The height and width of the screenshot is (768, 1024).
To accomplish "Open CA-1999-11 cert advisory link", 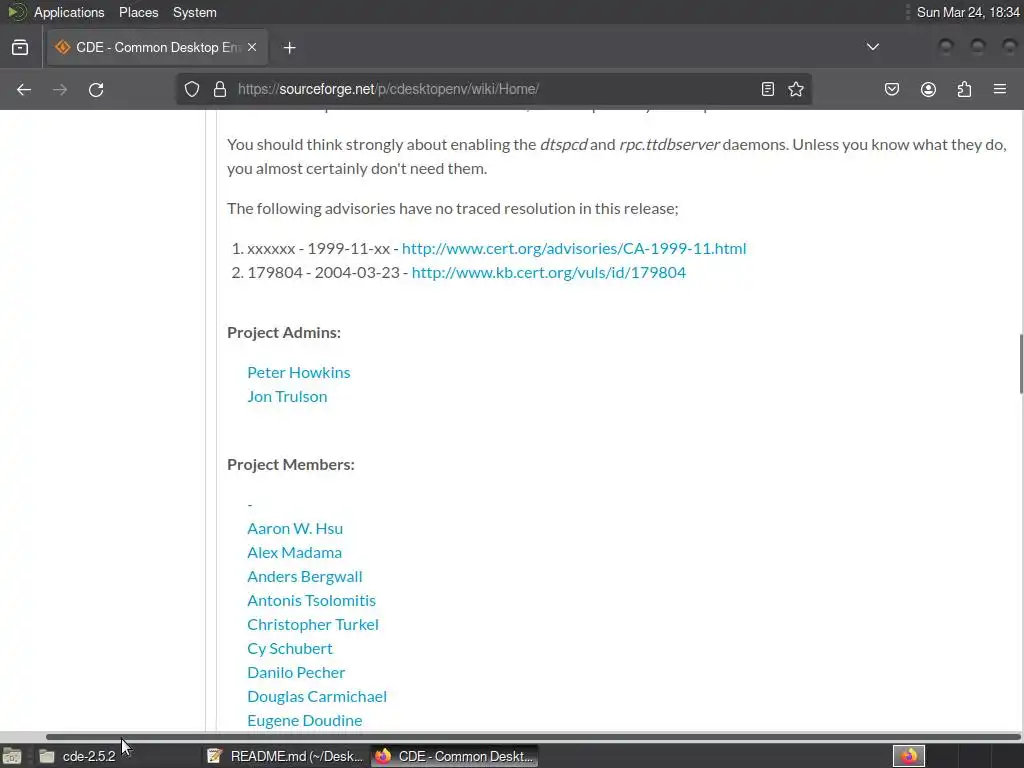I will coord(574,249).
